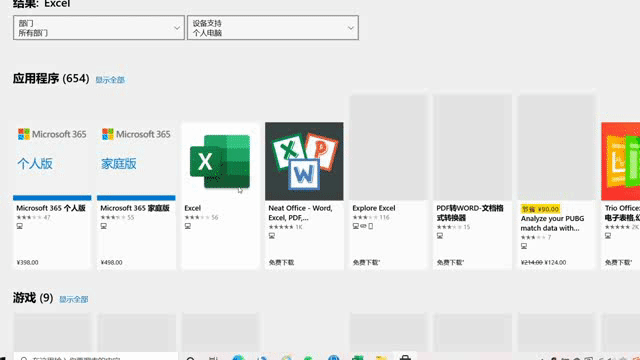Click the Neat Office - Word, Excel, PDF title

(300, 213)
